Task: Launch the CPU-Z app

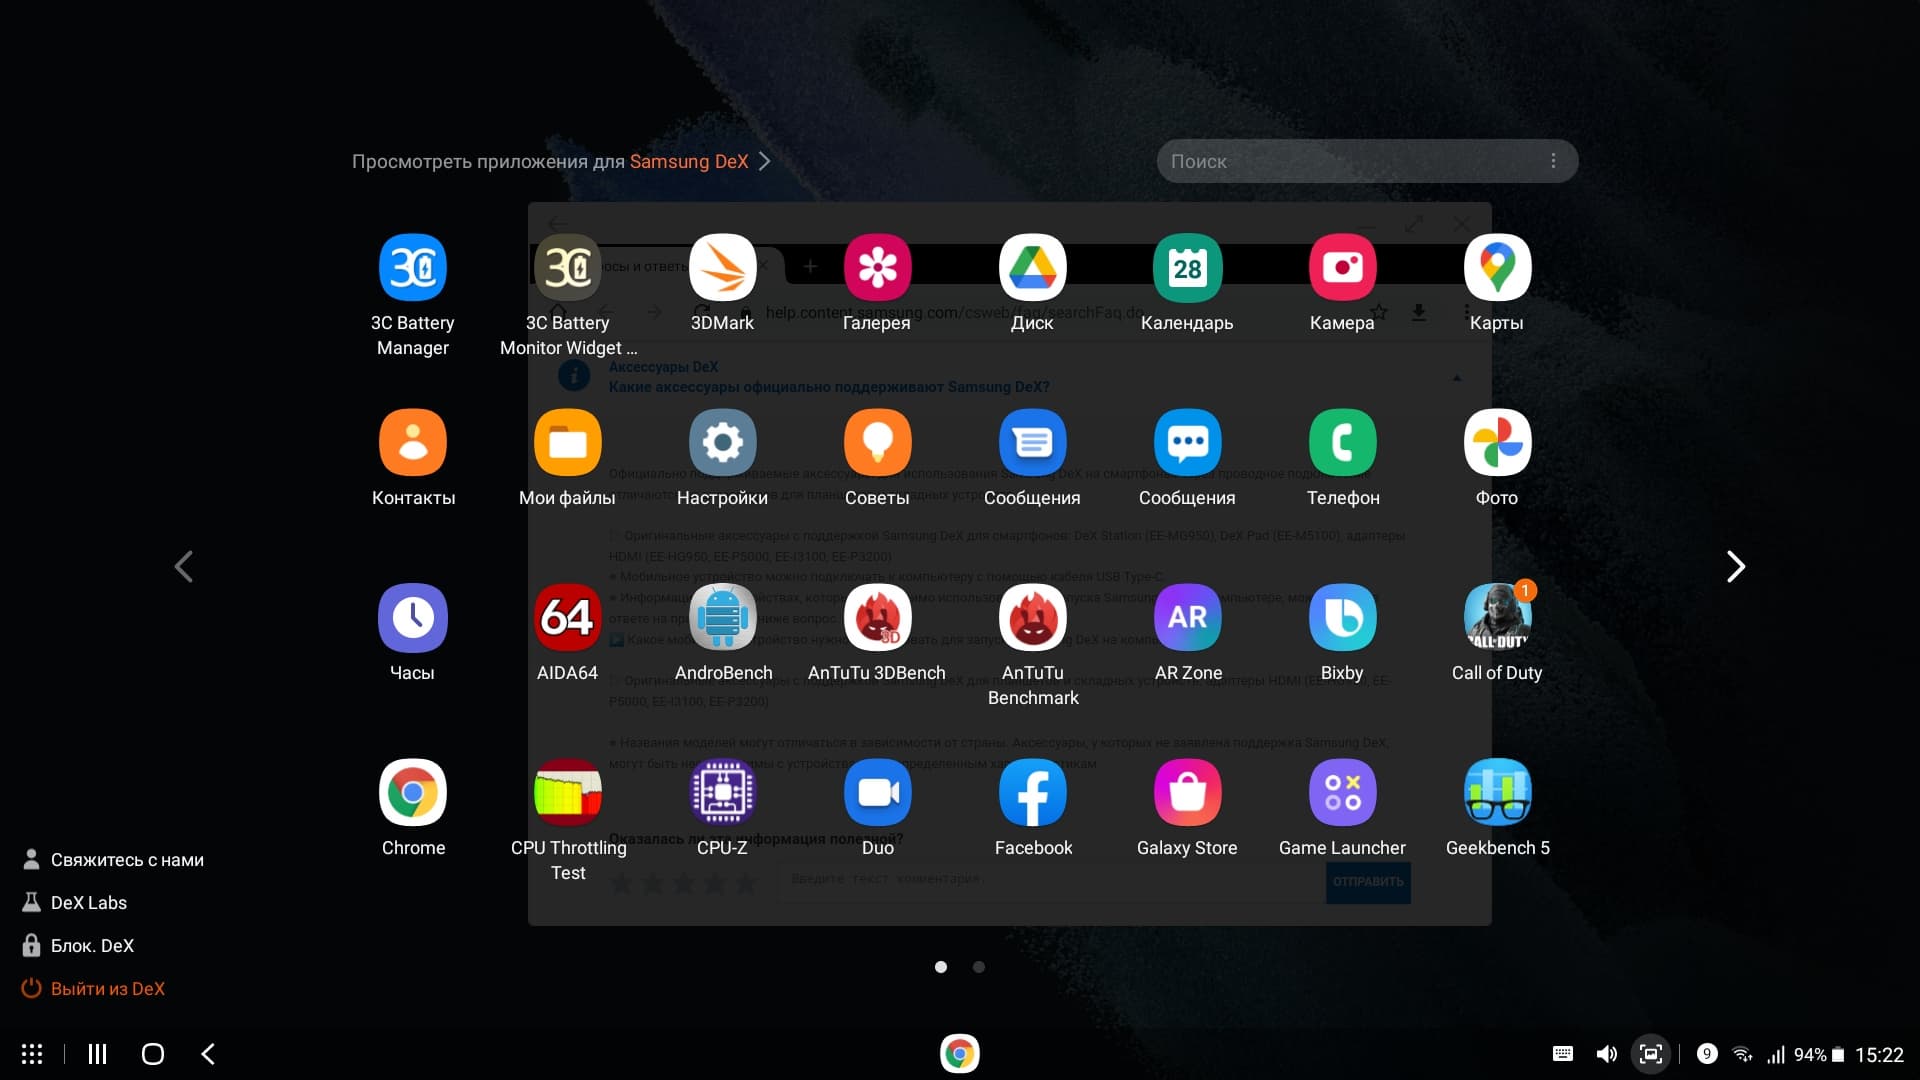Action: pyautogui.click(x=722, y=793)
